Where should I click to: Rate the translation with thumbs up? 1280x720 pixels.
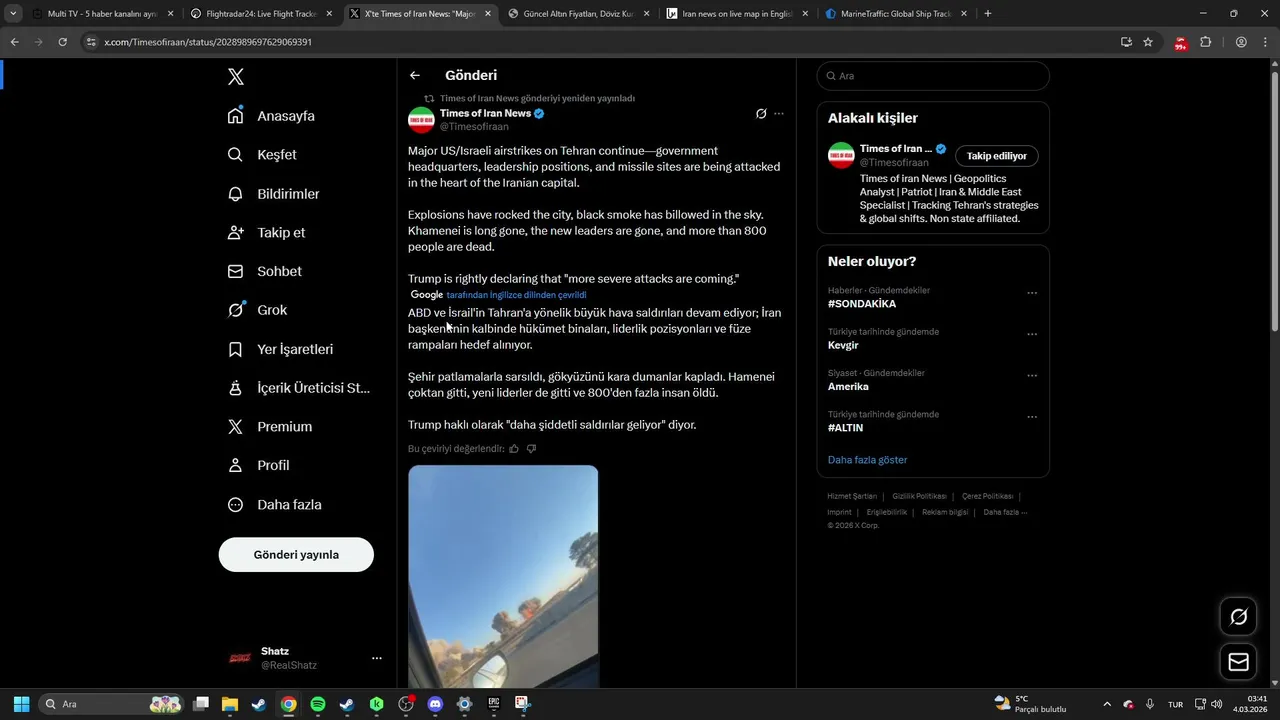[514, 449]
